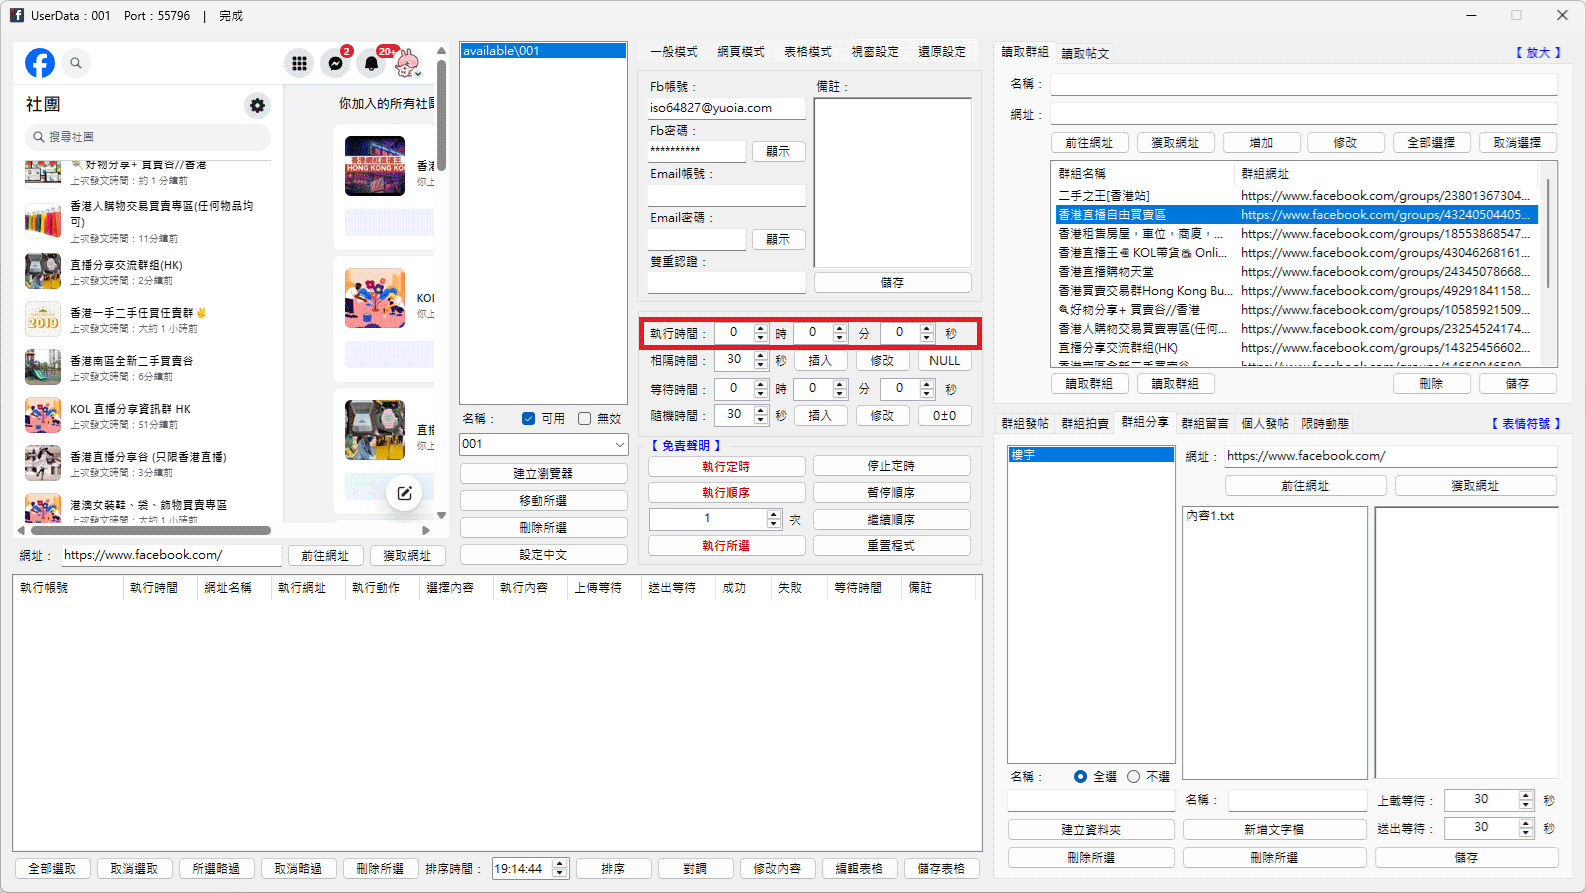Viewport: 1586px width, 893px height.
Task: Click the 建立資料夾 button
Action: 1091,829
